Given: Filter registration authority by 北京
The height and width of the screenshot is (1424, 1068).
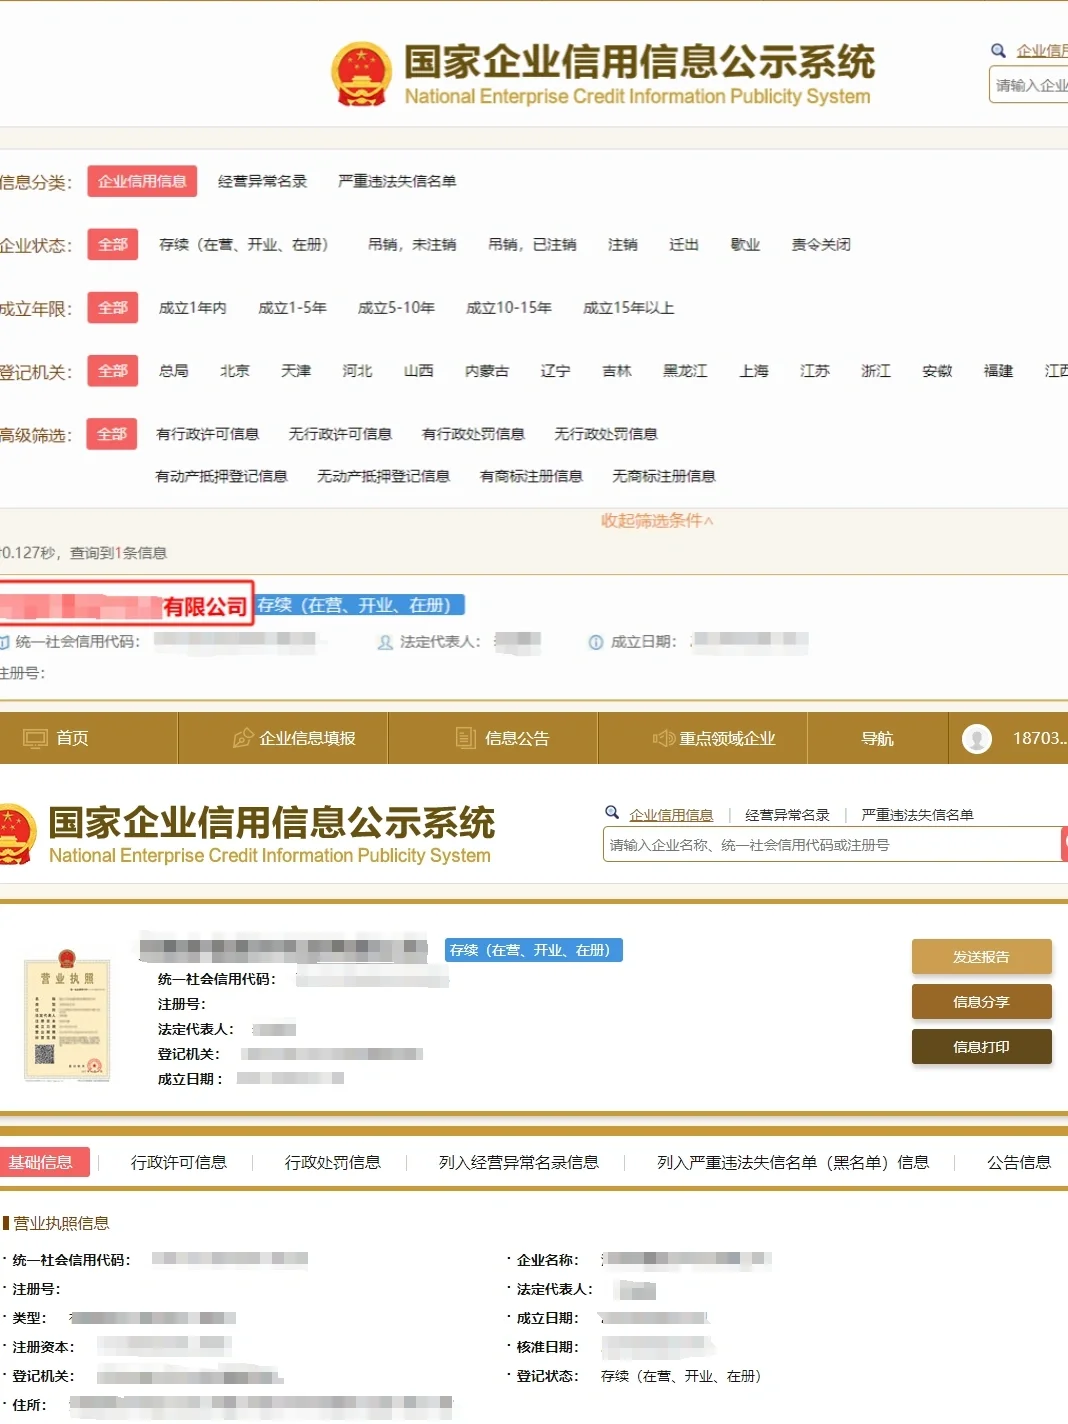Looking at the screenshot, I should coord(235,371).
